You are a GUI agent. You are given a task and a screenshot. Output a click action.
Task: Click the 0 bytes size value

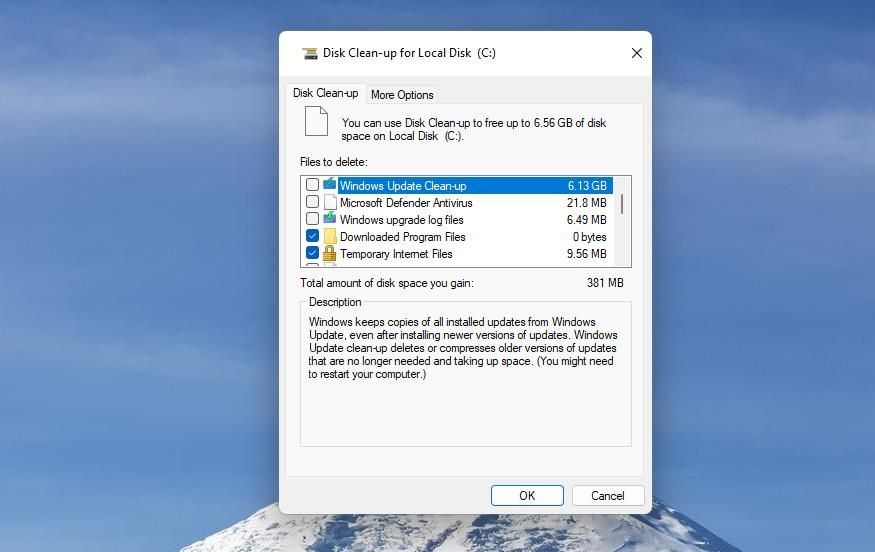pyautogui.click(x=589, y=237)
